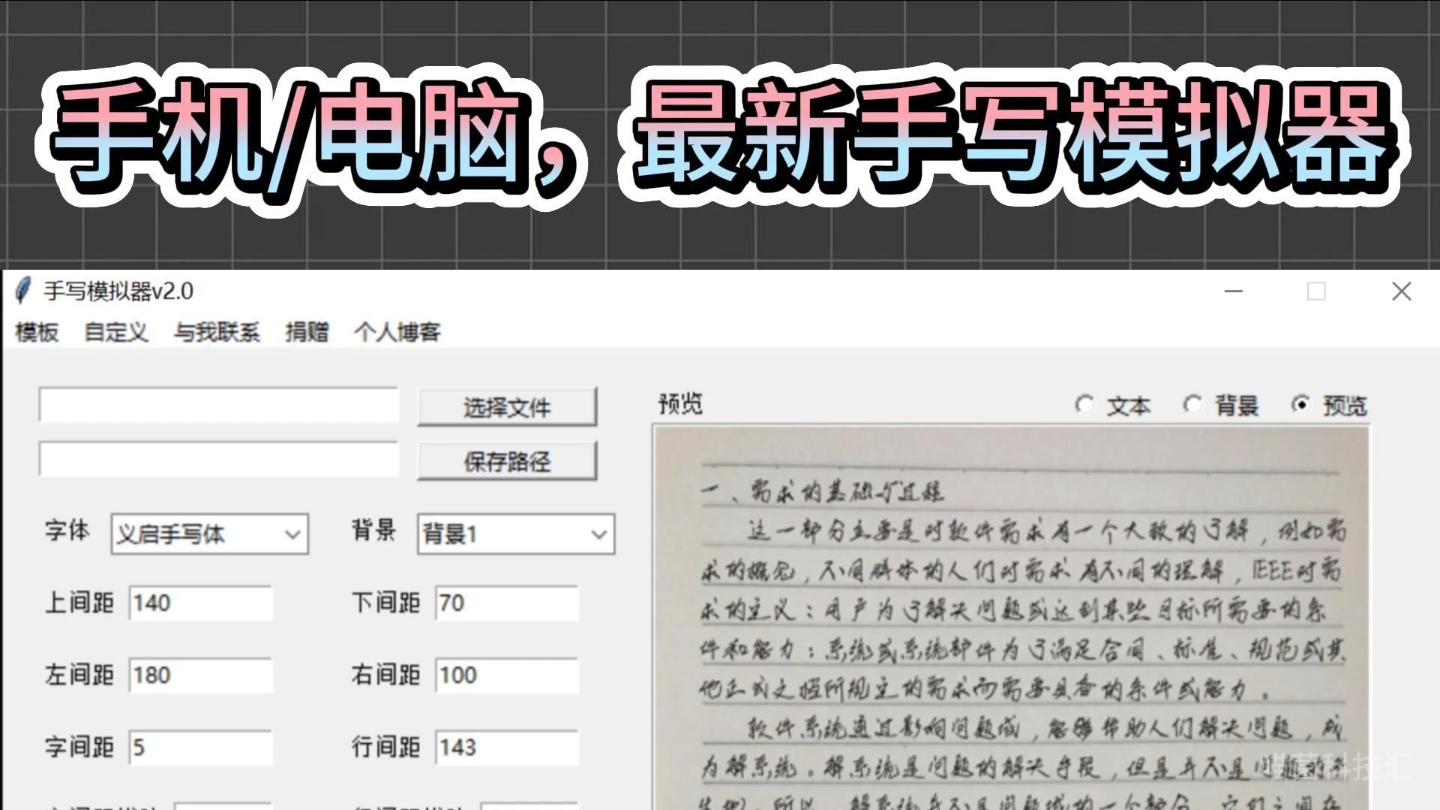
Task: Open the 捐赠 menu
Action: pos(307,332)
